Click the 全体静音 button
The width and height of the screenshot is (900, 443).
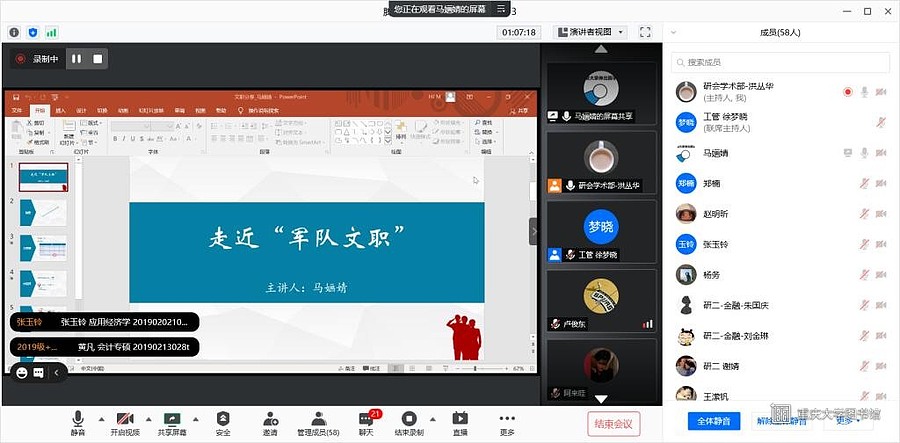pos(714,421)
